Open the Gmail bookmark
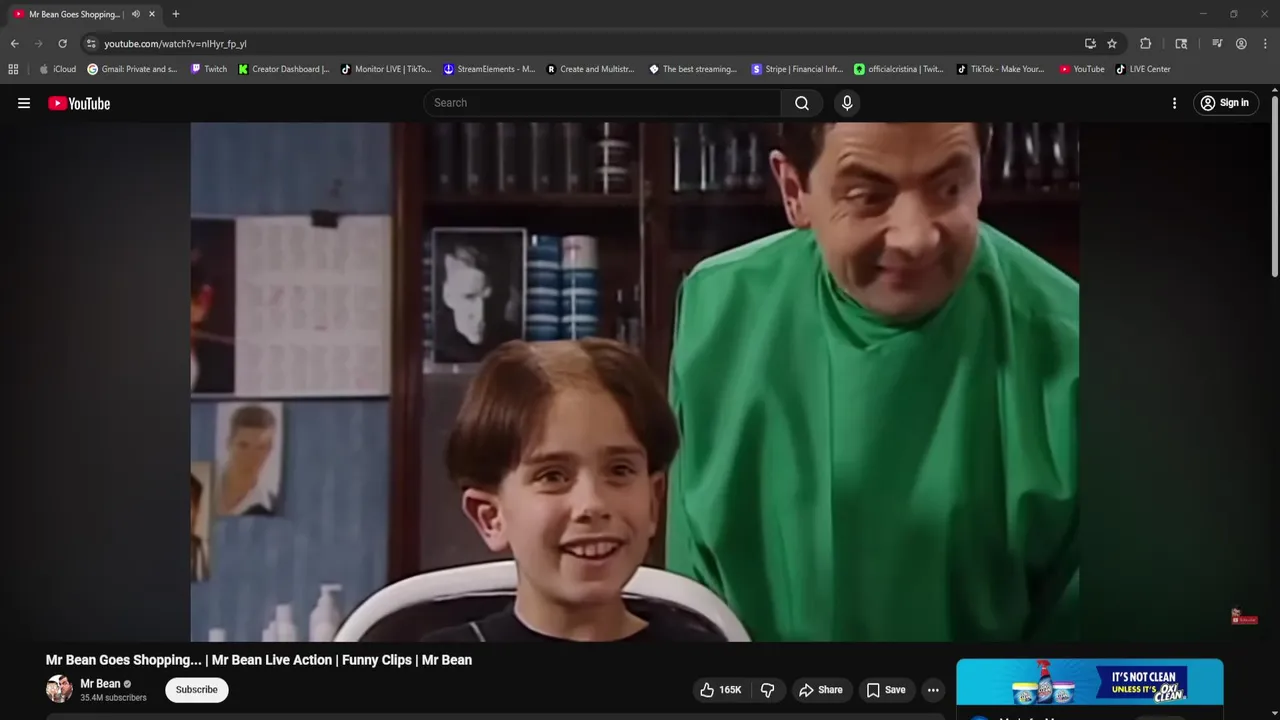 coord(133,69)
